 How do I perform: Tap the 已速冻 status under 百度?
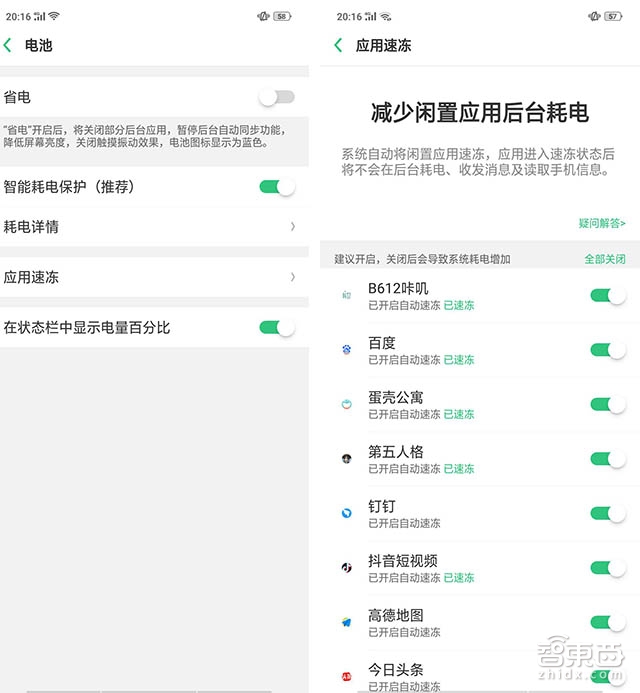pyautogui.click(x=459, y=360)
